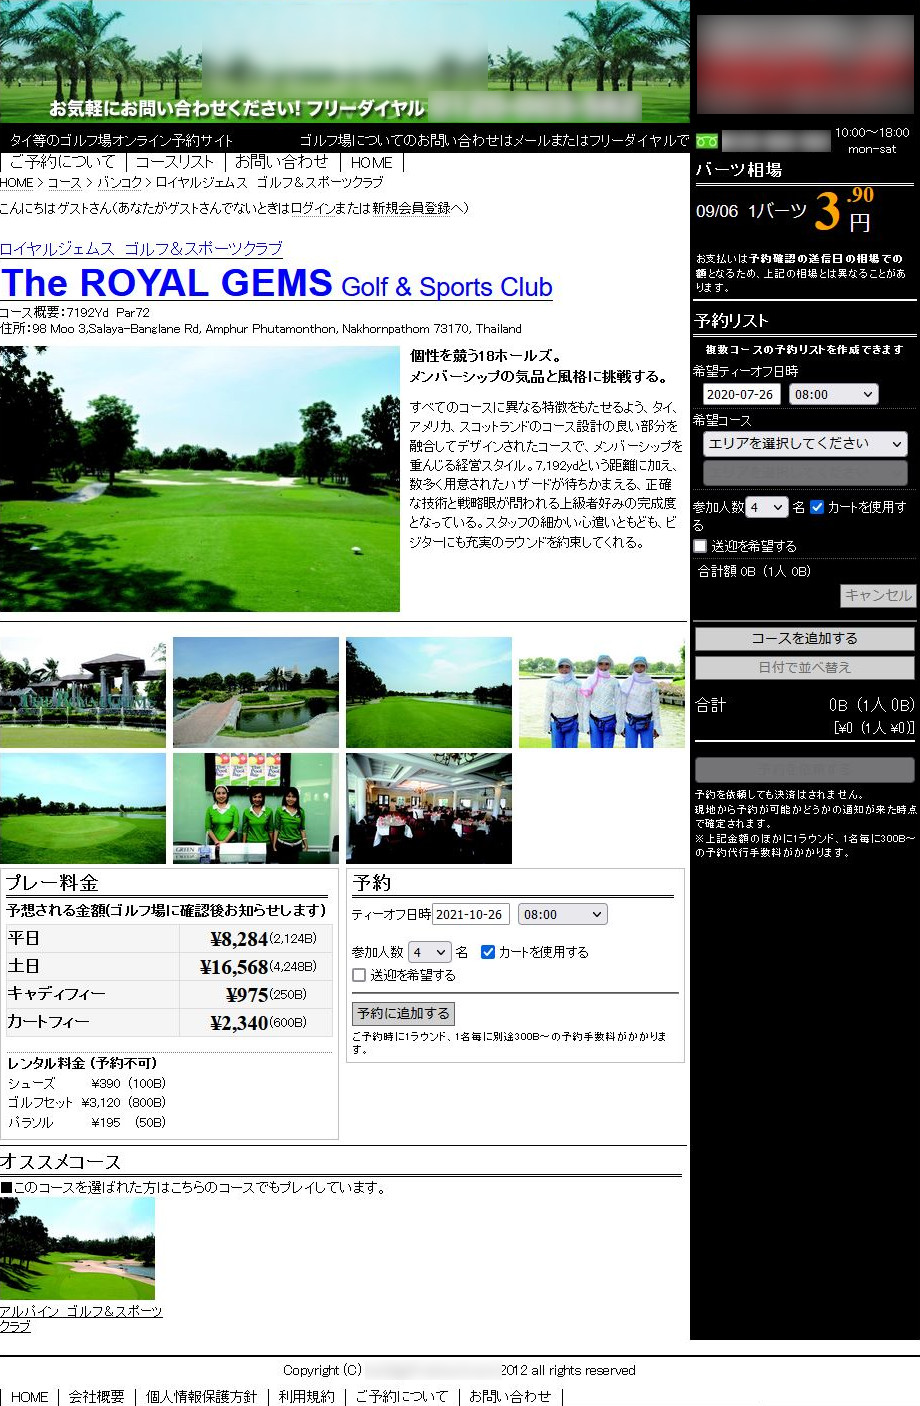Click the 平日 price ¥8,284
The width and height of the screenshot is (920, 1406).
[239, 938]
